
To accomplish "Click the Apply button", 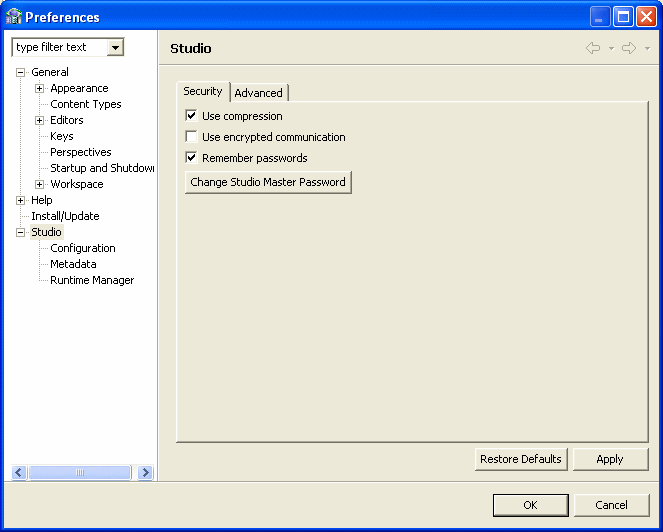I will pos(609,459).
